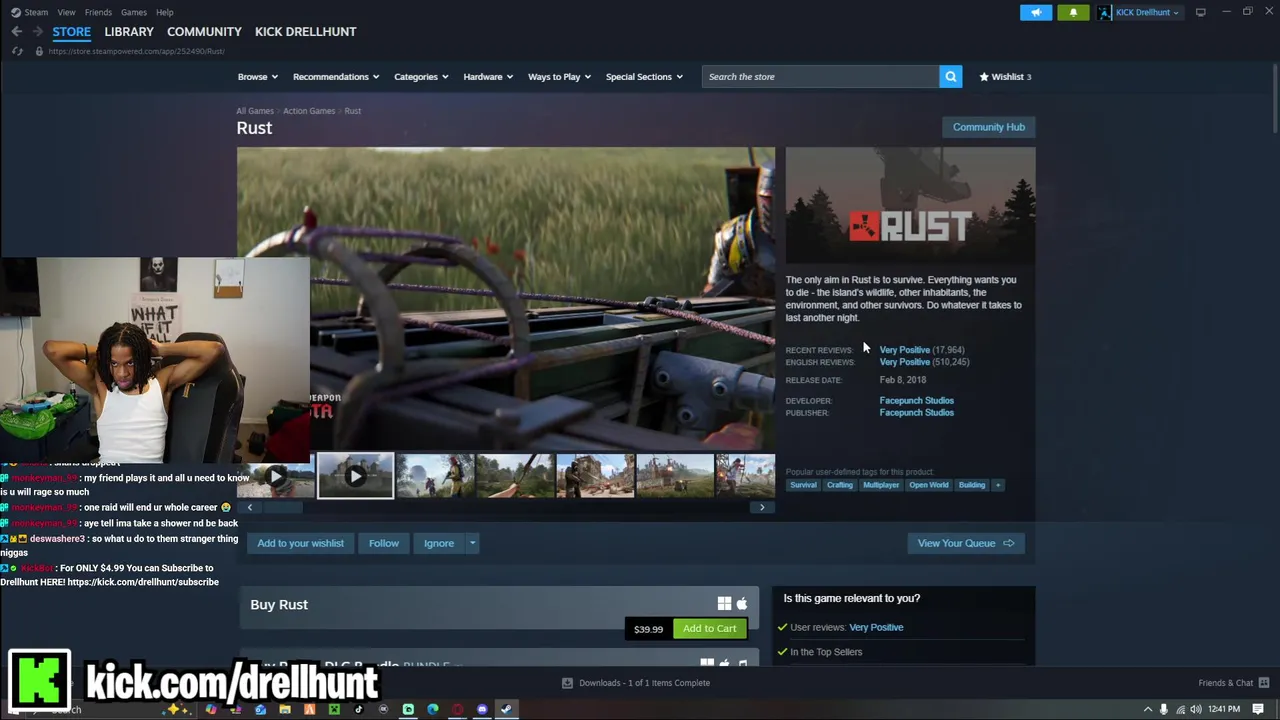
Task: Show hidden tray icons chevron
Action: [x=1147, y=710]
